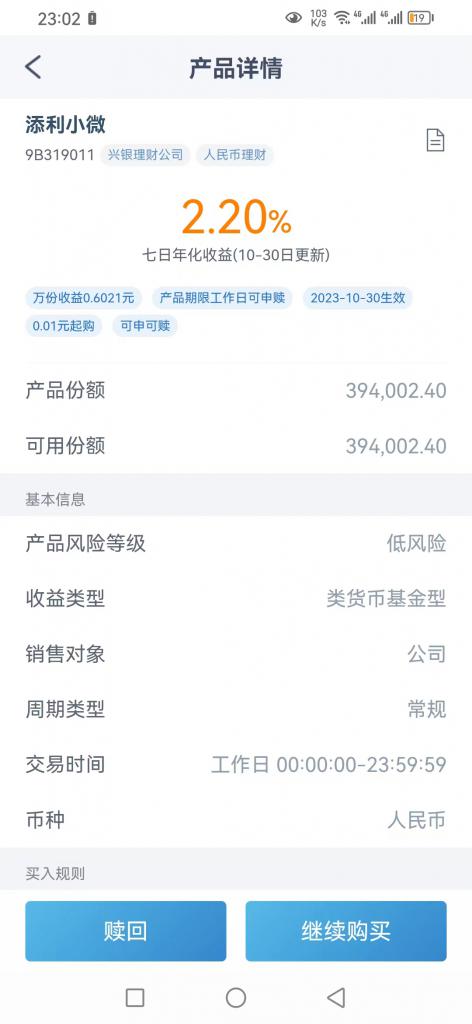The height and width of the screenshot is (1024, 472).
Task: Select the 人民币理财 tag
Action: 235,155
